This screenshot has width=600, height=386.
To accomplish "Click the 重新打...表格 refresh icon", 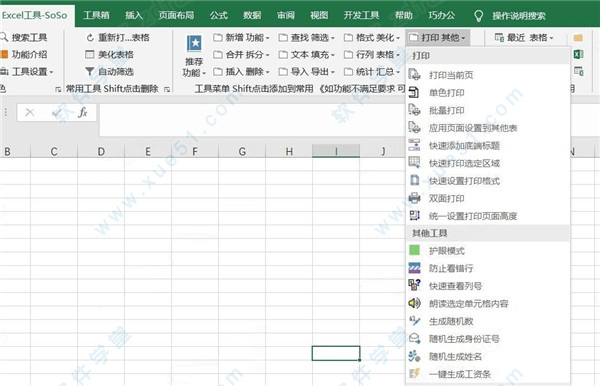I will [x=90, y=37].
